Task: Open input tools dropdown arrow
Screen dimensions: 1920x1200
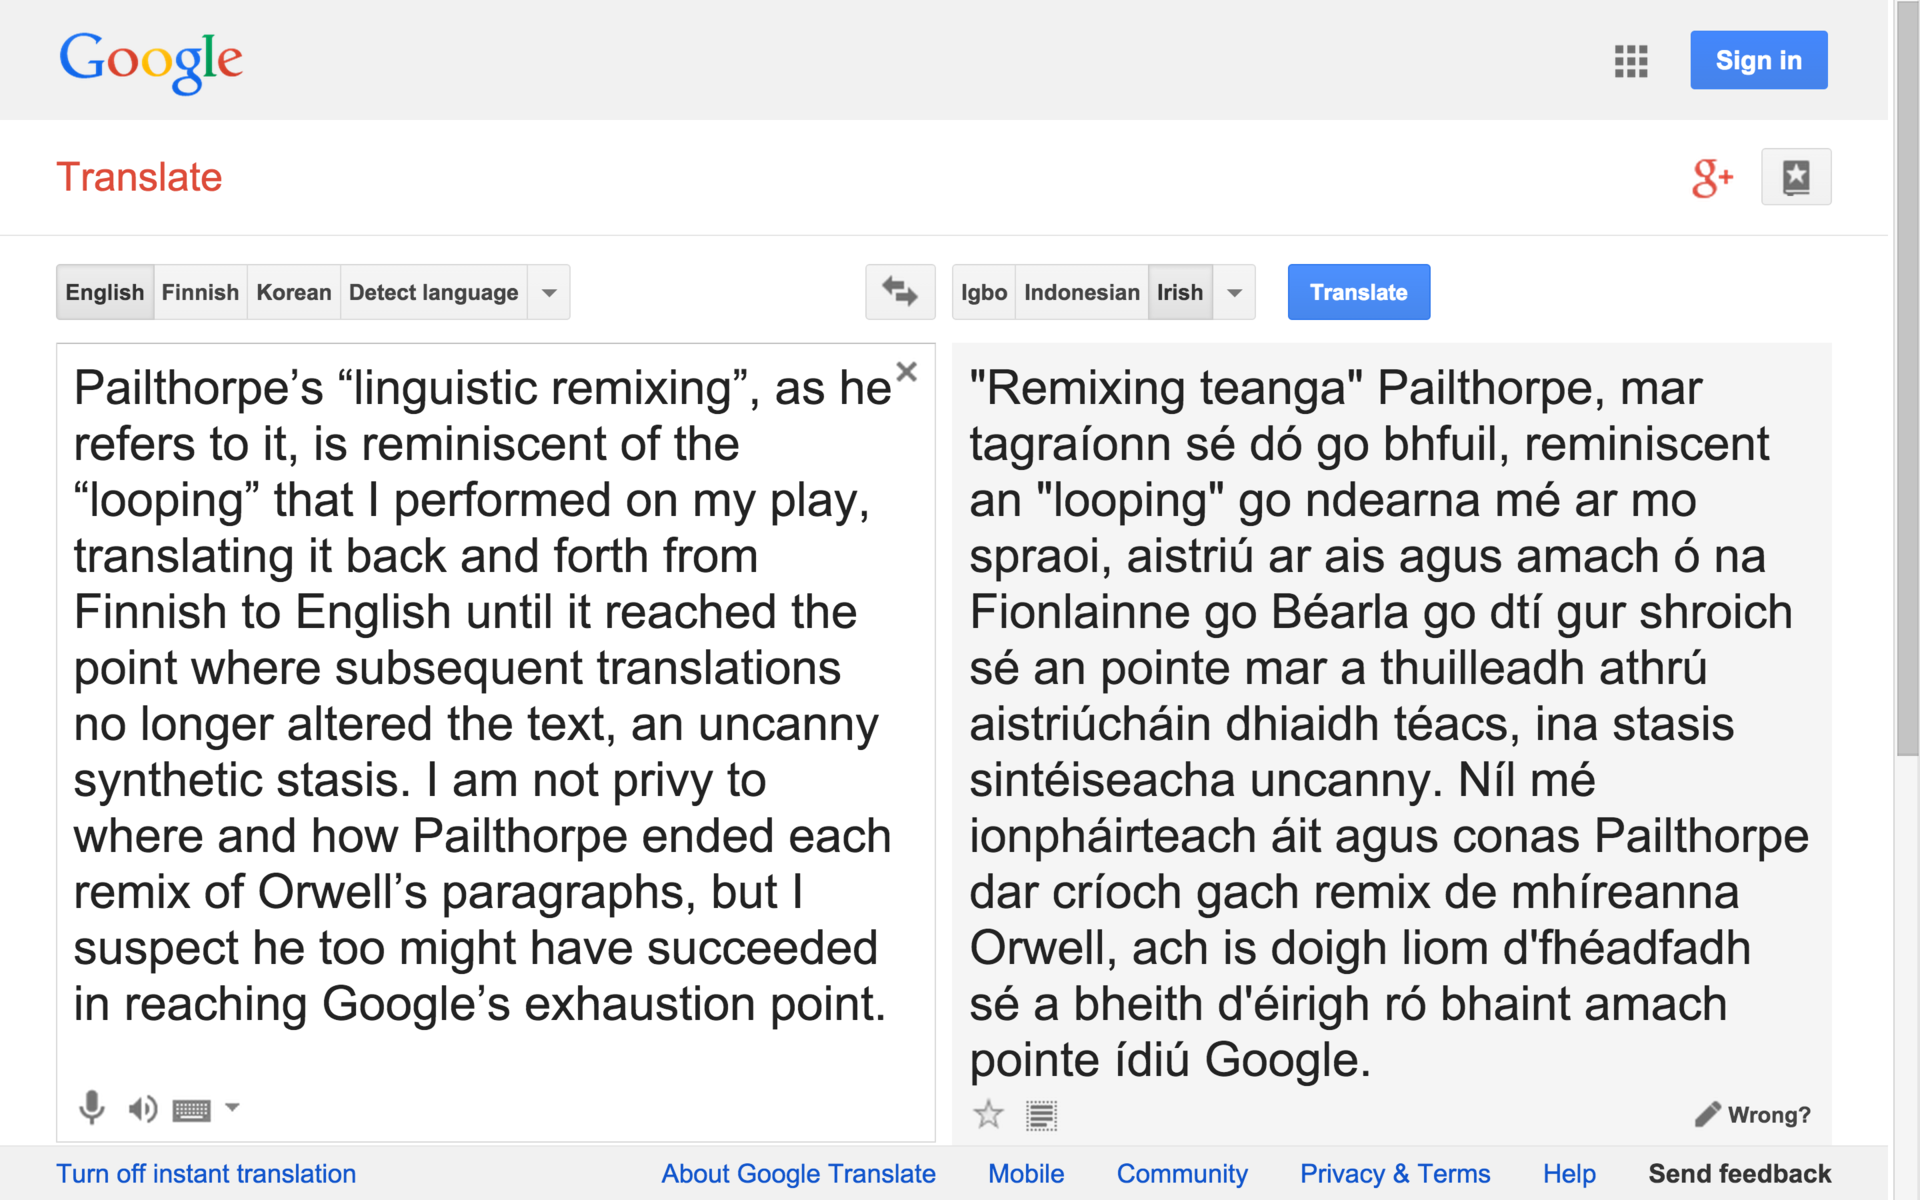Action: [x=232, y=1107]
